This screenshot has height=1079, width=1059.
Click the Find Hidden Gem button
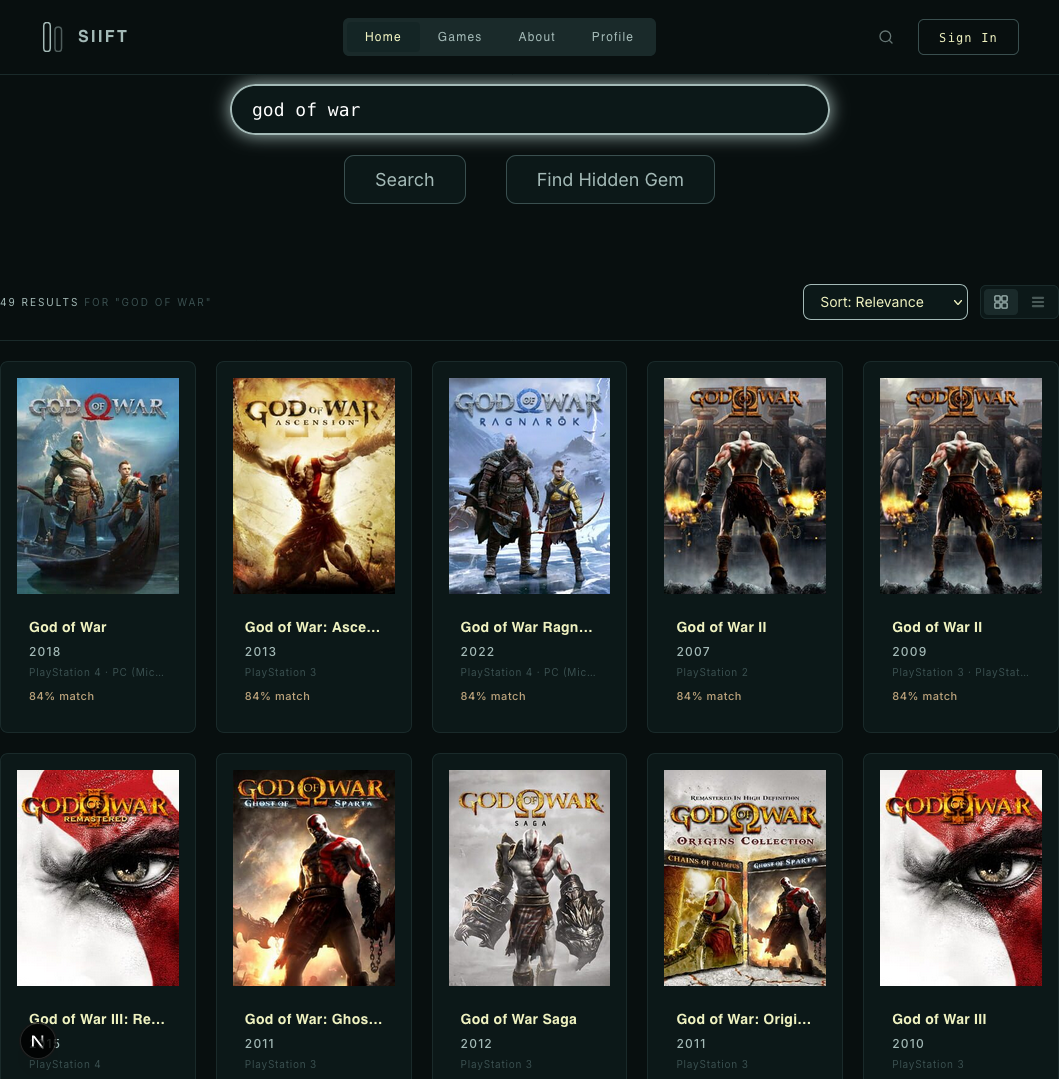pos(610,180)
